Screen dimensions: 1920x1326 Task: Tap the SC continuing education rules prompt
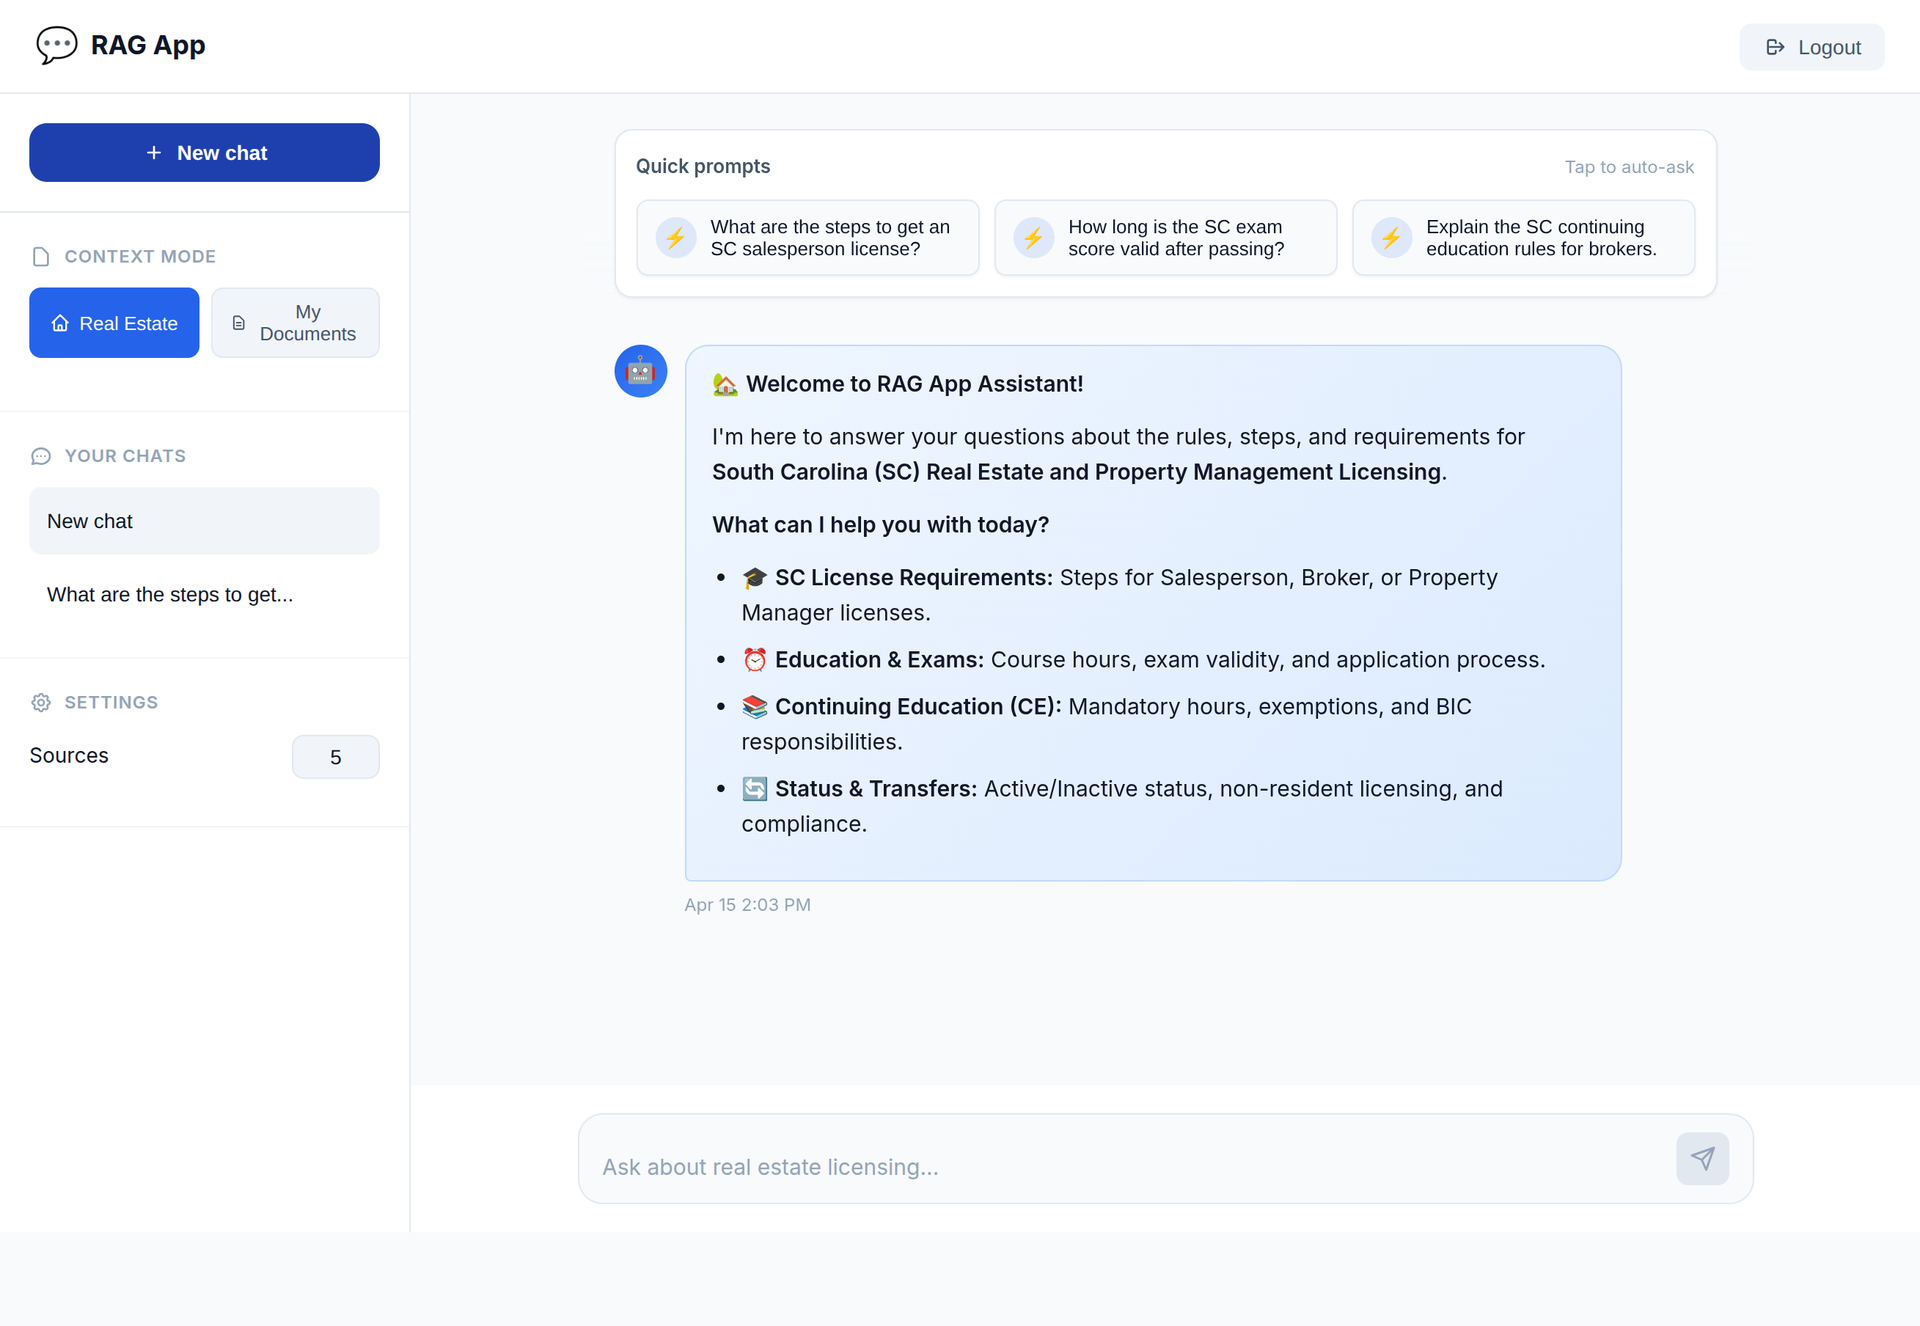[x=1523, y=238]
